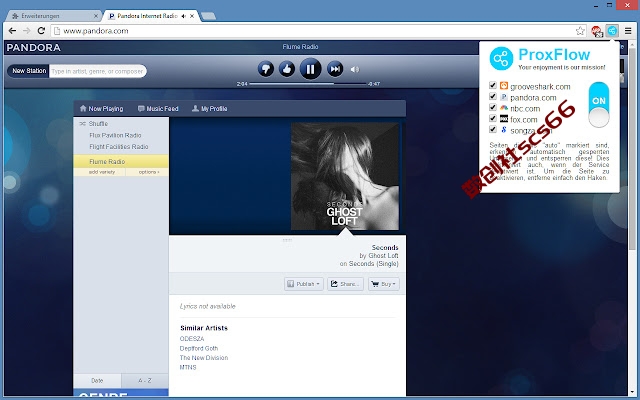Click the thumbs down button
This screenshot has width=640, height=400.
click(265, 69)
